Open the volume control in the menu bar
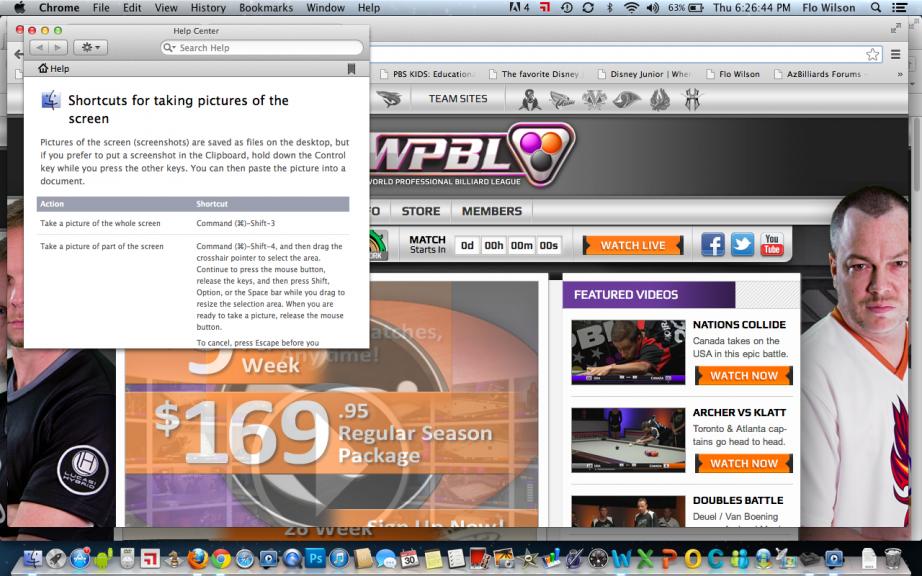Viewport: 922px width, 576px height. pyautogui.click(x=653, y=8)
